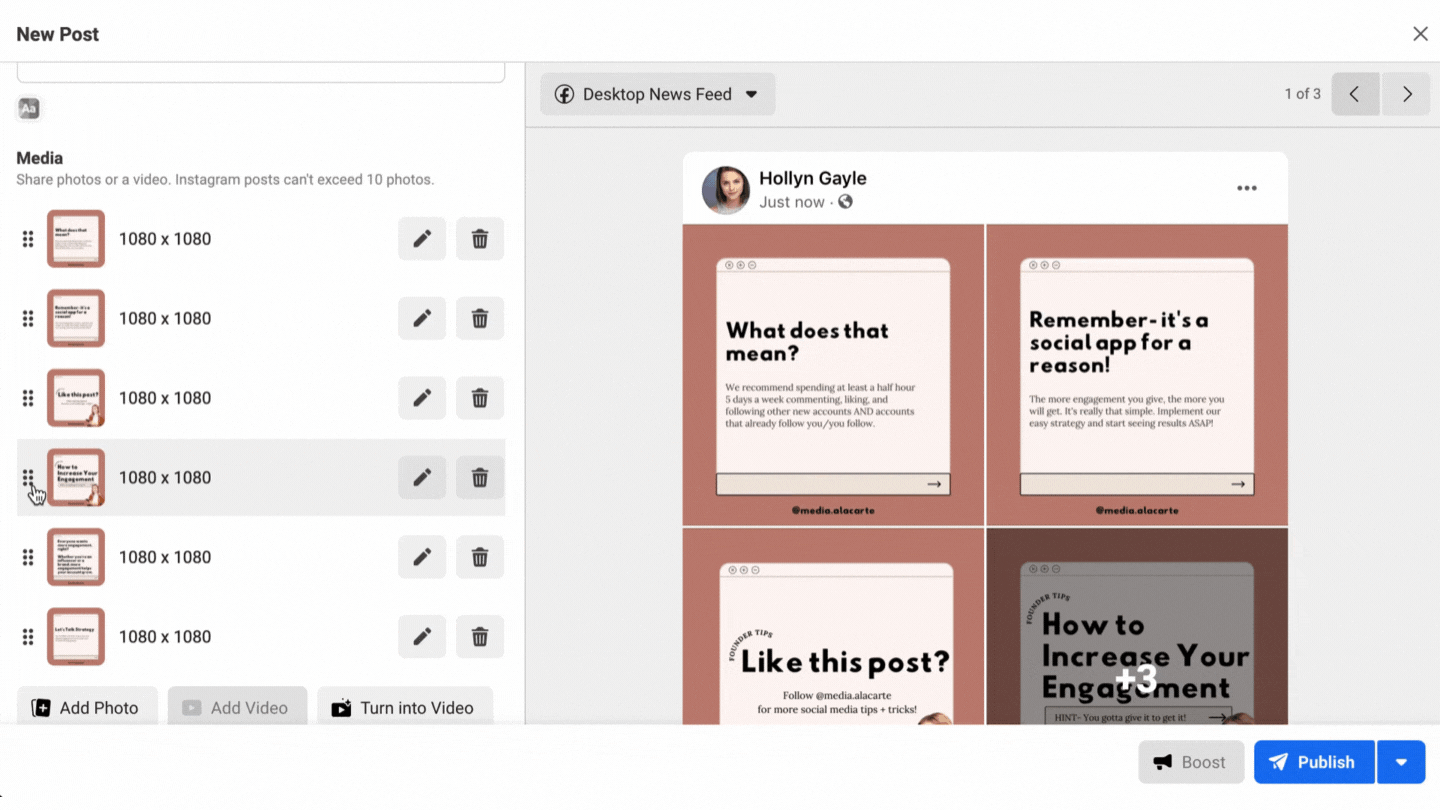Screen dimensions: 1440x810
Task: Click drag handle of 'Remember: it's a social app' row
Action: click(28, 318)
